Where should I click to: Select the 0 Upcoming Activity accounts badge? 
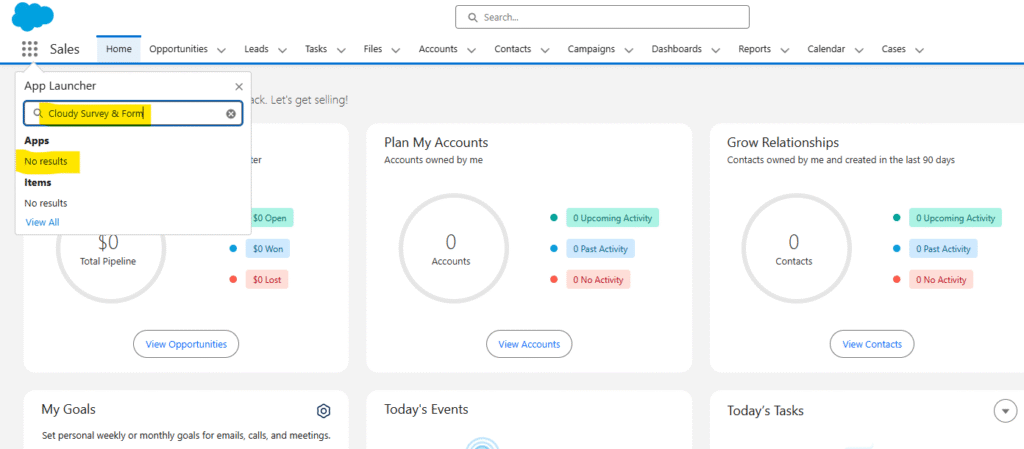pyautogui.click(x=611, y=218)
